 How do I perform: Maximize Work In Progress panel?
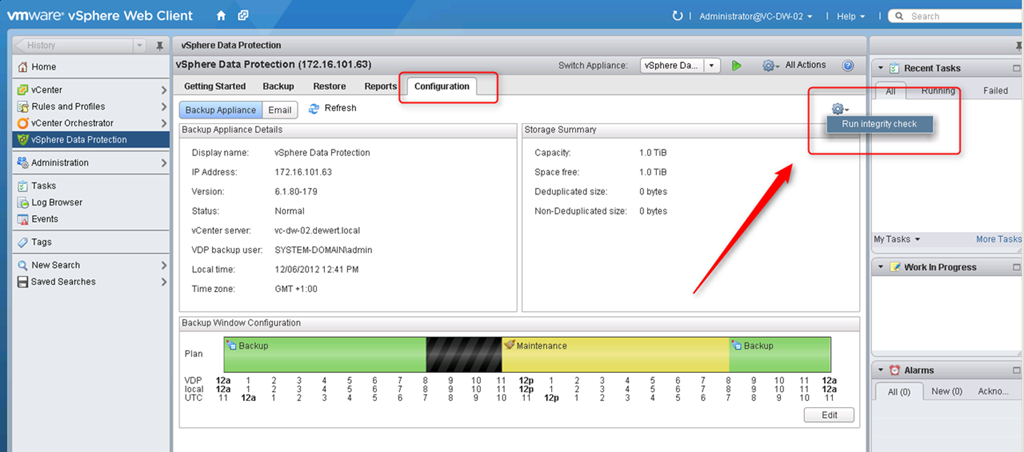point(1016,267)
